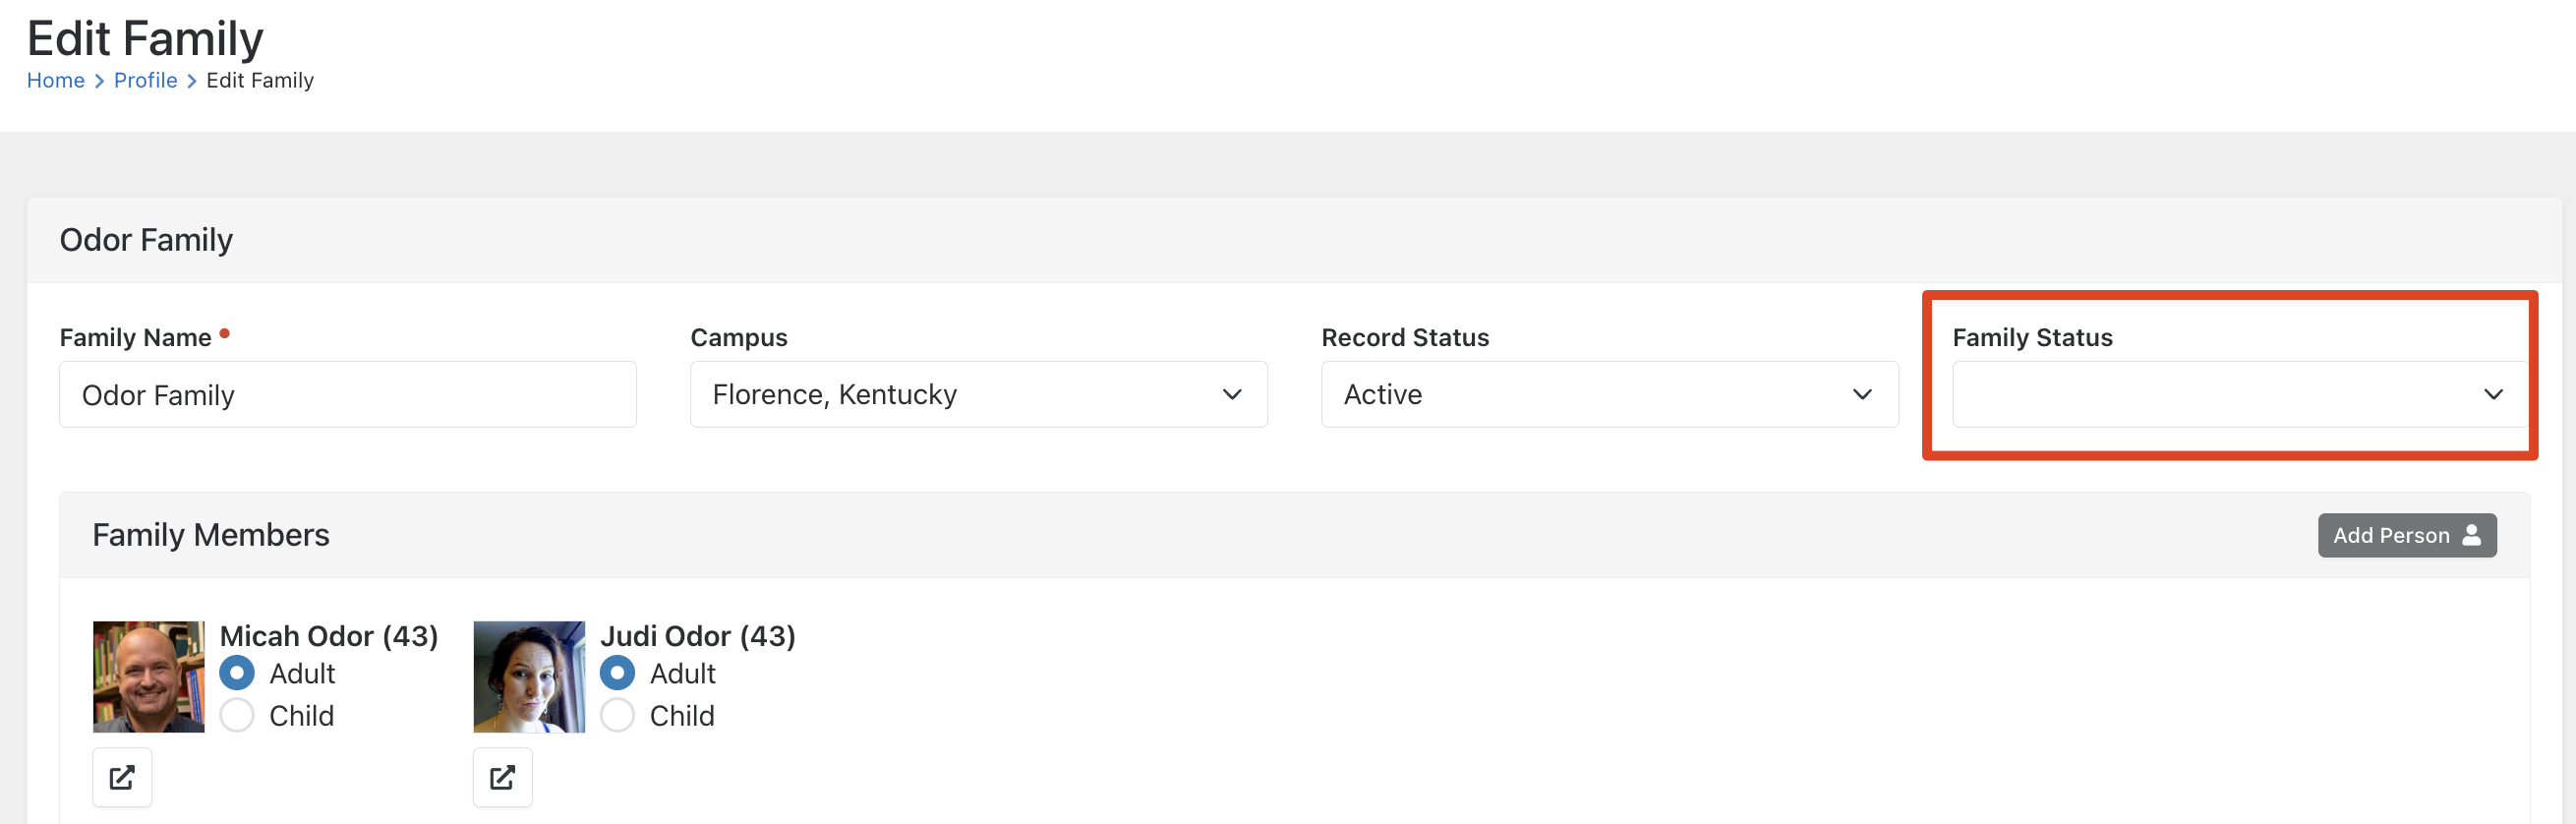Image resolution: width=2576 pixels, height=824 pixels.
Task: Click the Judi Odor (43) name label
Action: 698,636
